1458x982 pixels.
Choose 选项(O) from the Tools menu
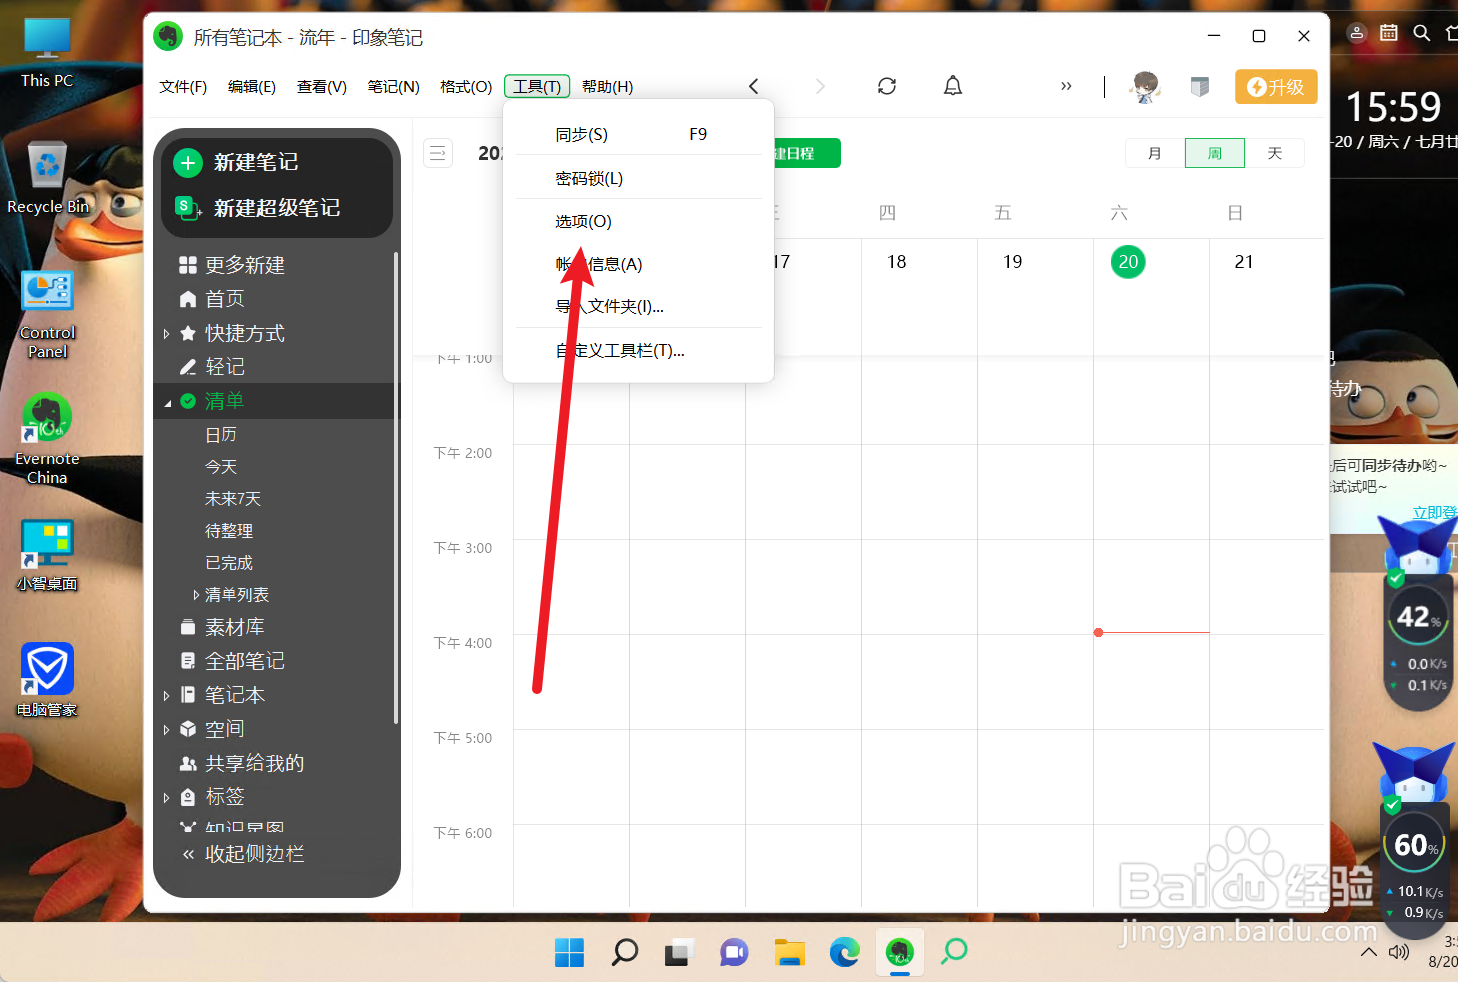[638, 221]
